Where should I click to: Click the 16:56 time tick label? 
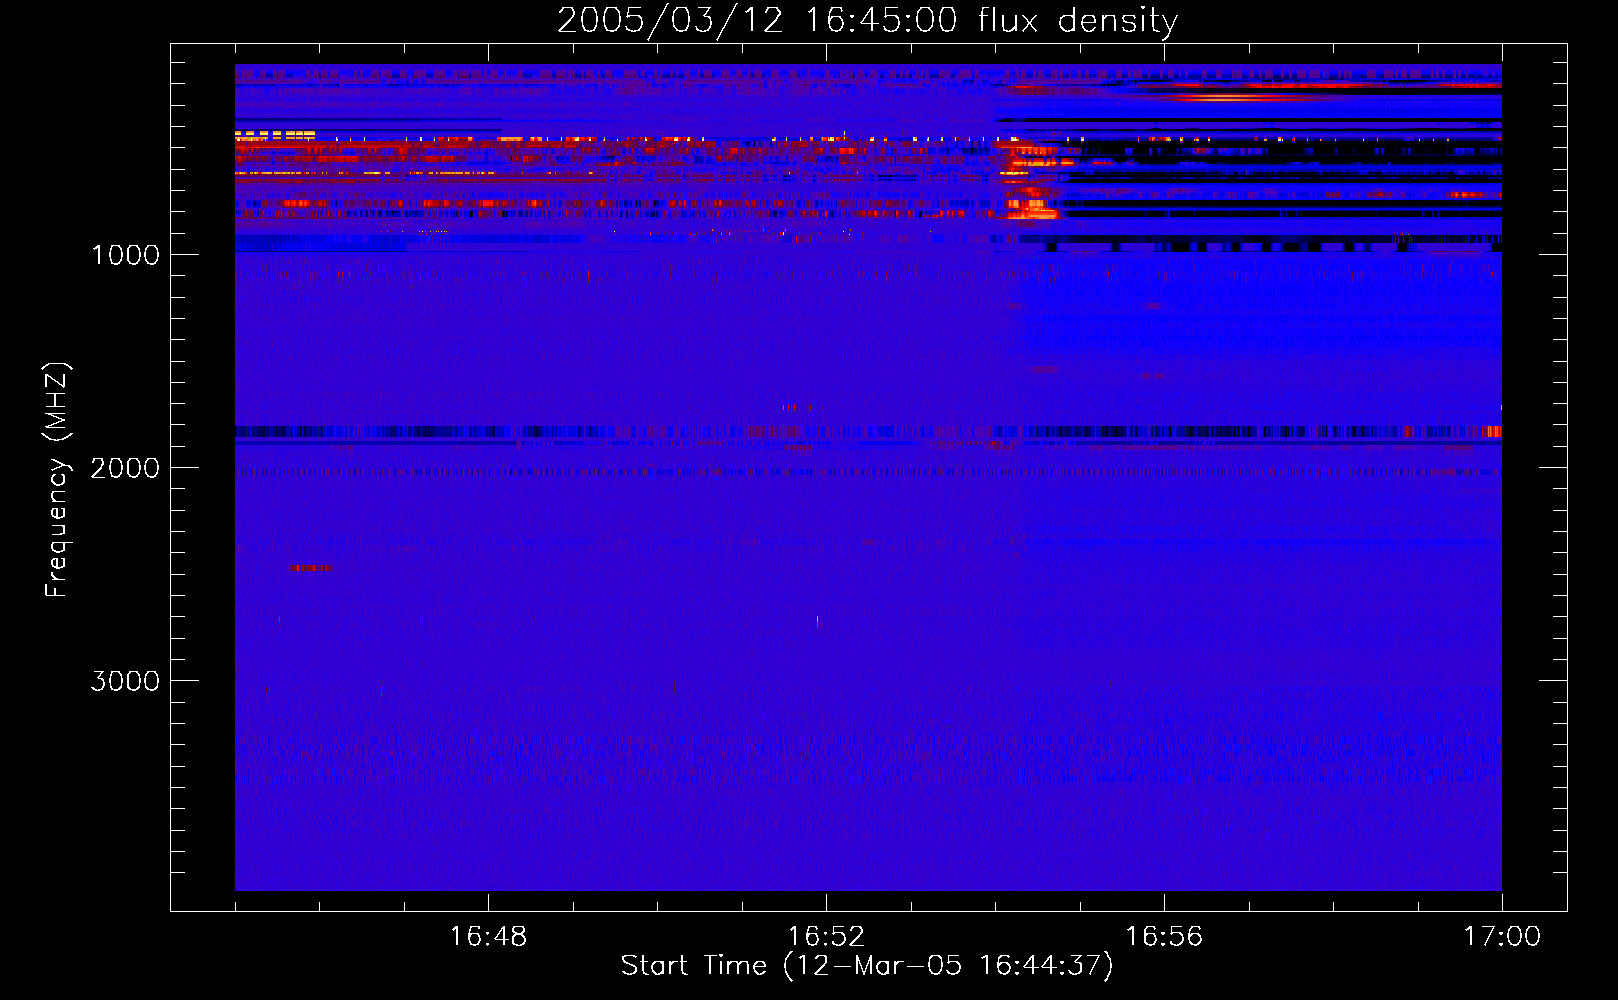coord(1164,937)
